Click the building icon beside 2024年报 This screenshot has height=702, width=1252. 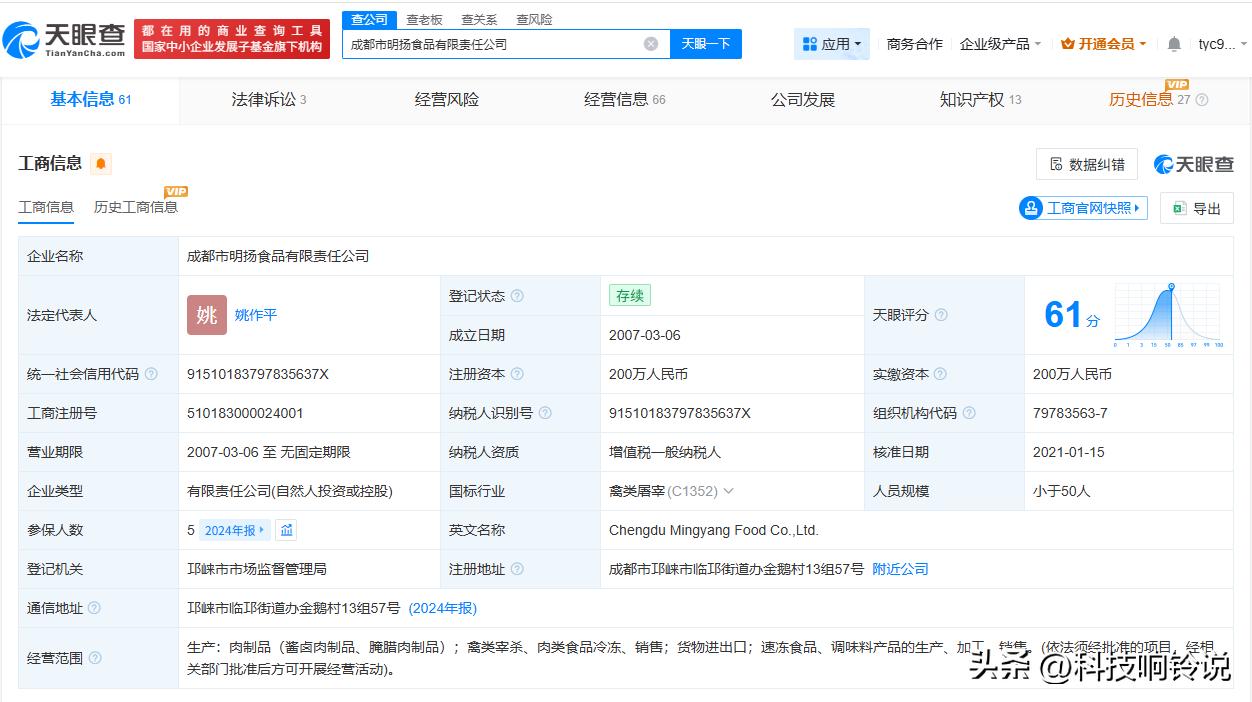point(287,531)
